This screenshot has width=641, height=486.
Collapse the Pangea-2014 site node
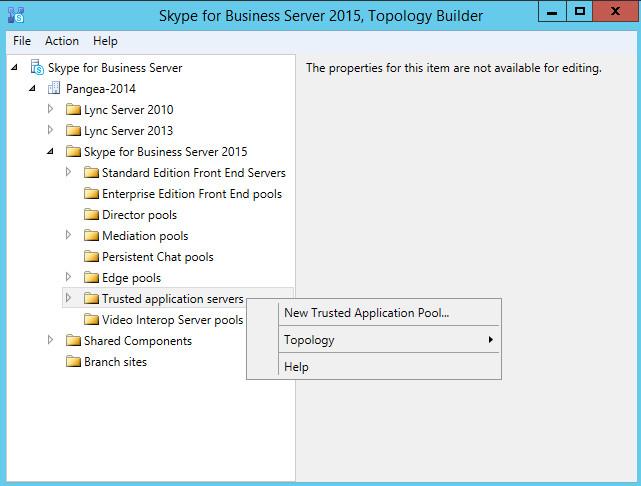pos(32,88)
